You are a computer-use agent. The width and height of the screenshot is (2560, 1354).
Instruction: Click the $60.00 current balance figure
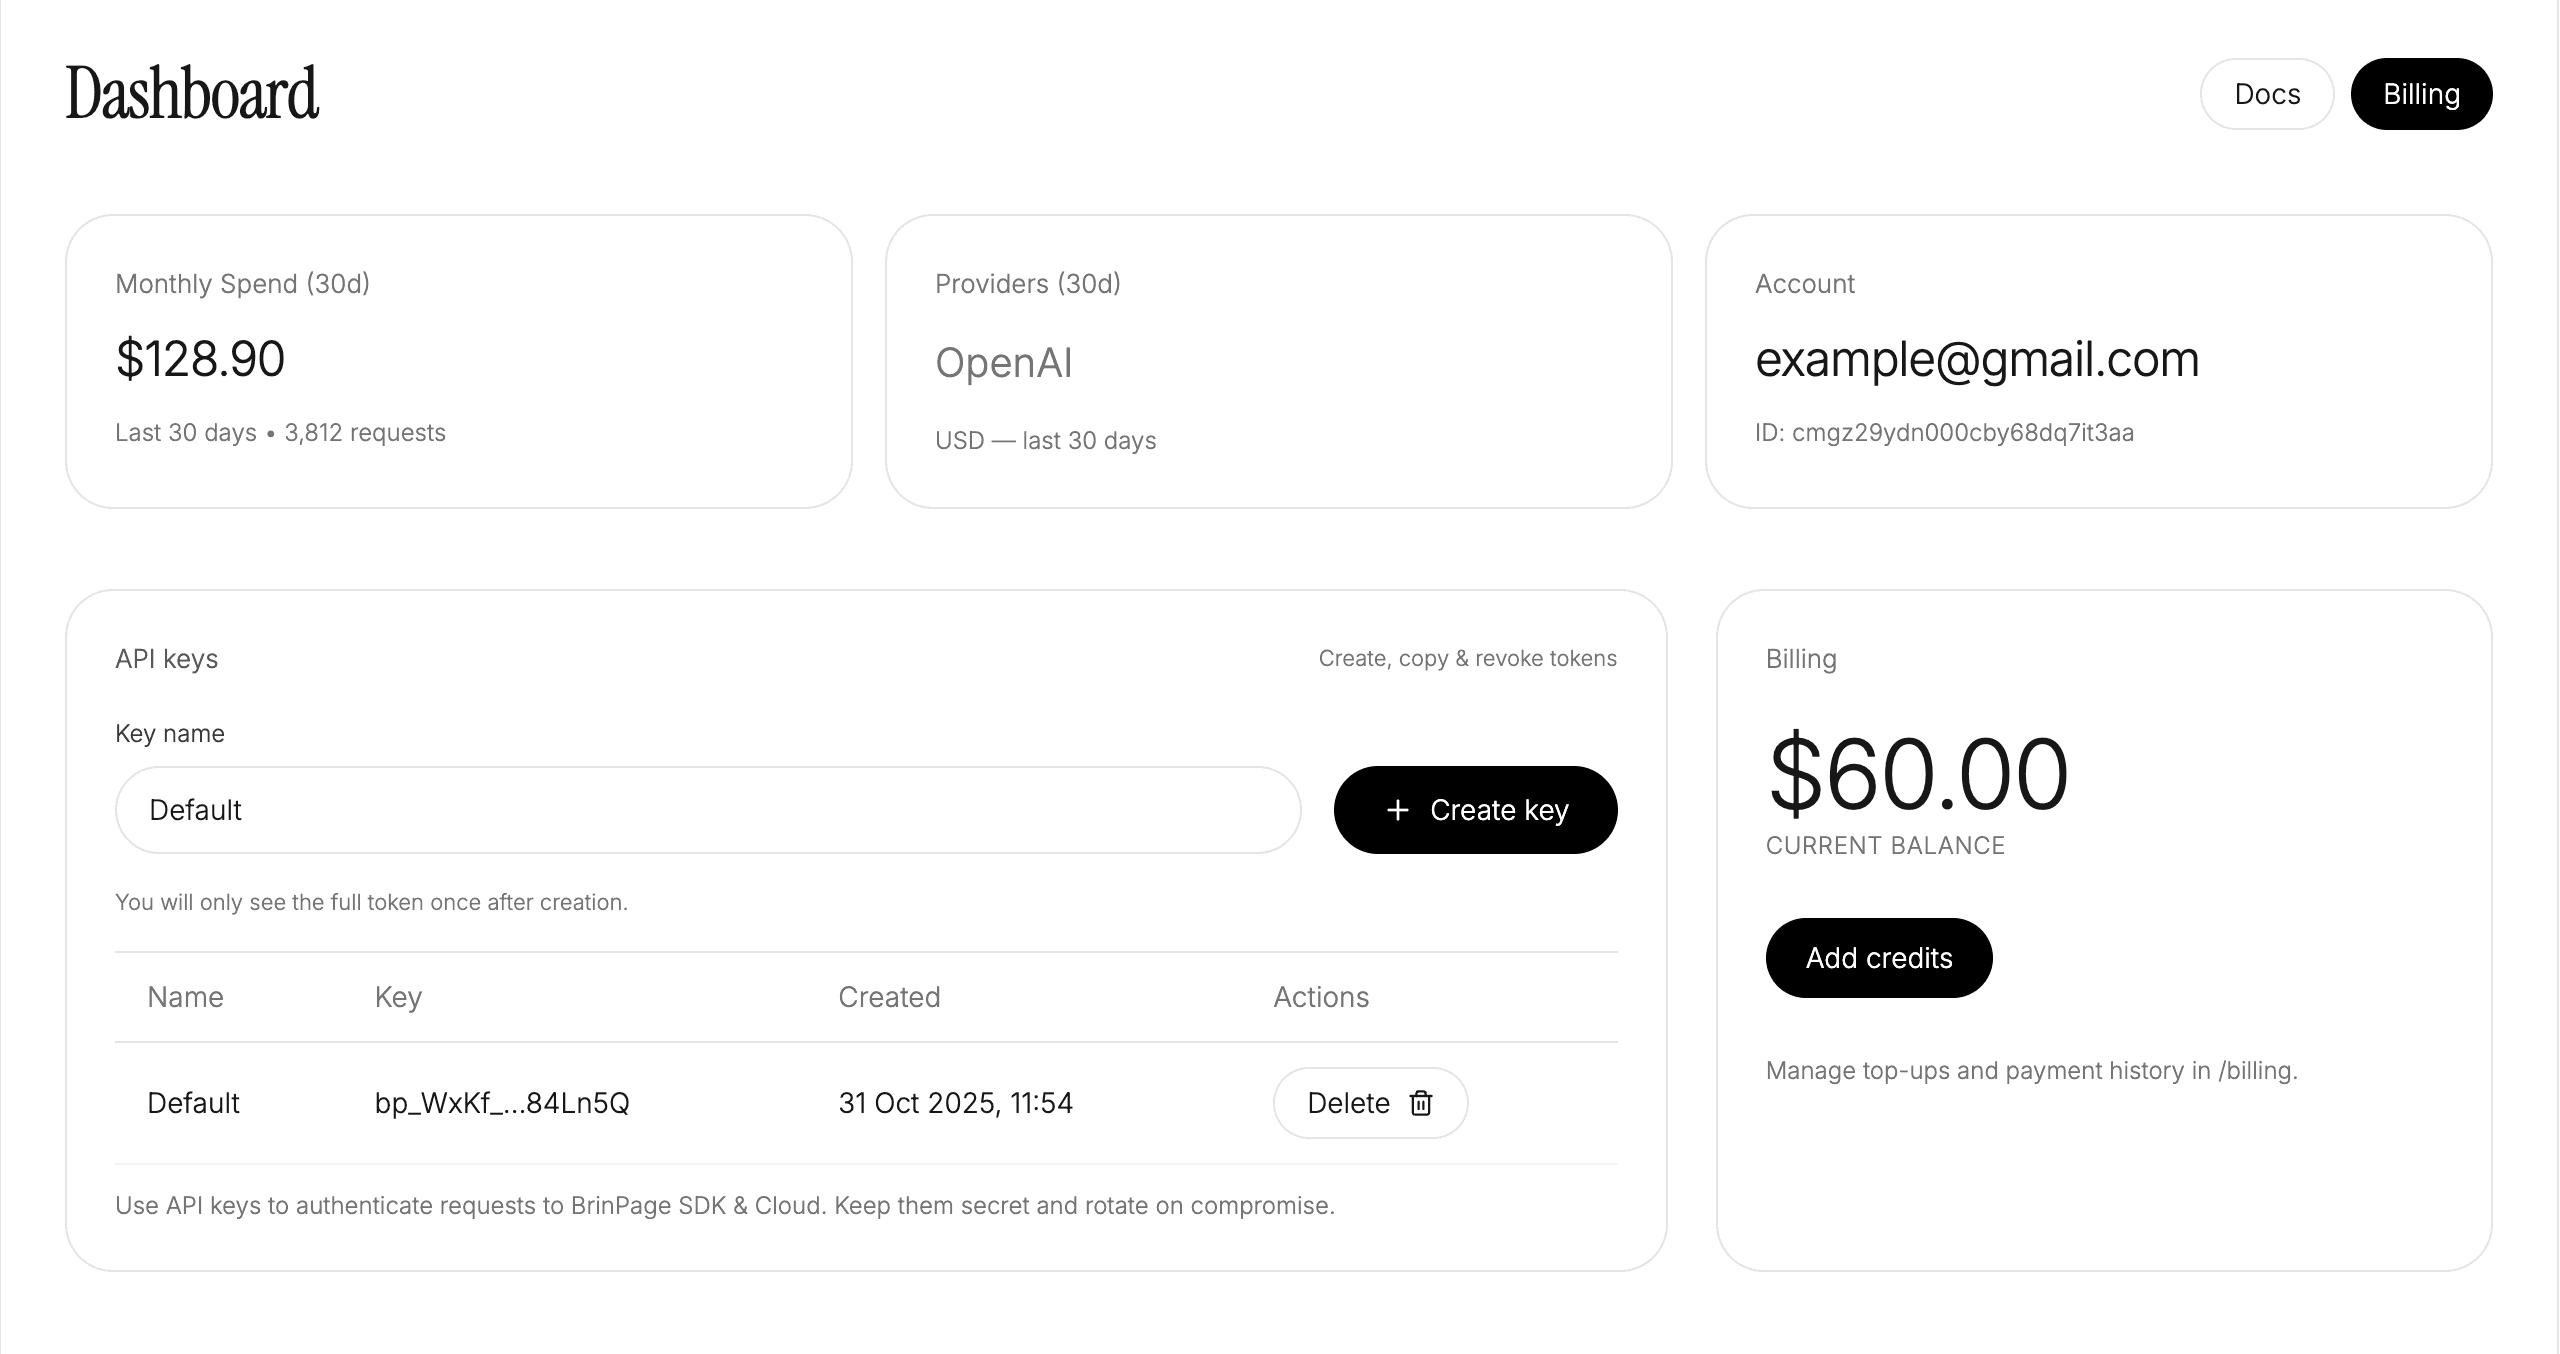pyautogui.click(x=1917, y=775)
